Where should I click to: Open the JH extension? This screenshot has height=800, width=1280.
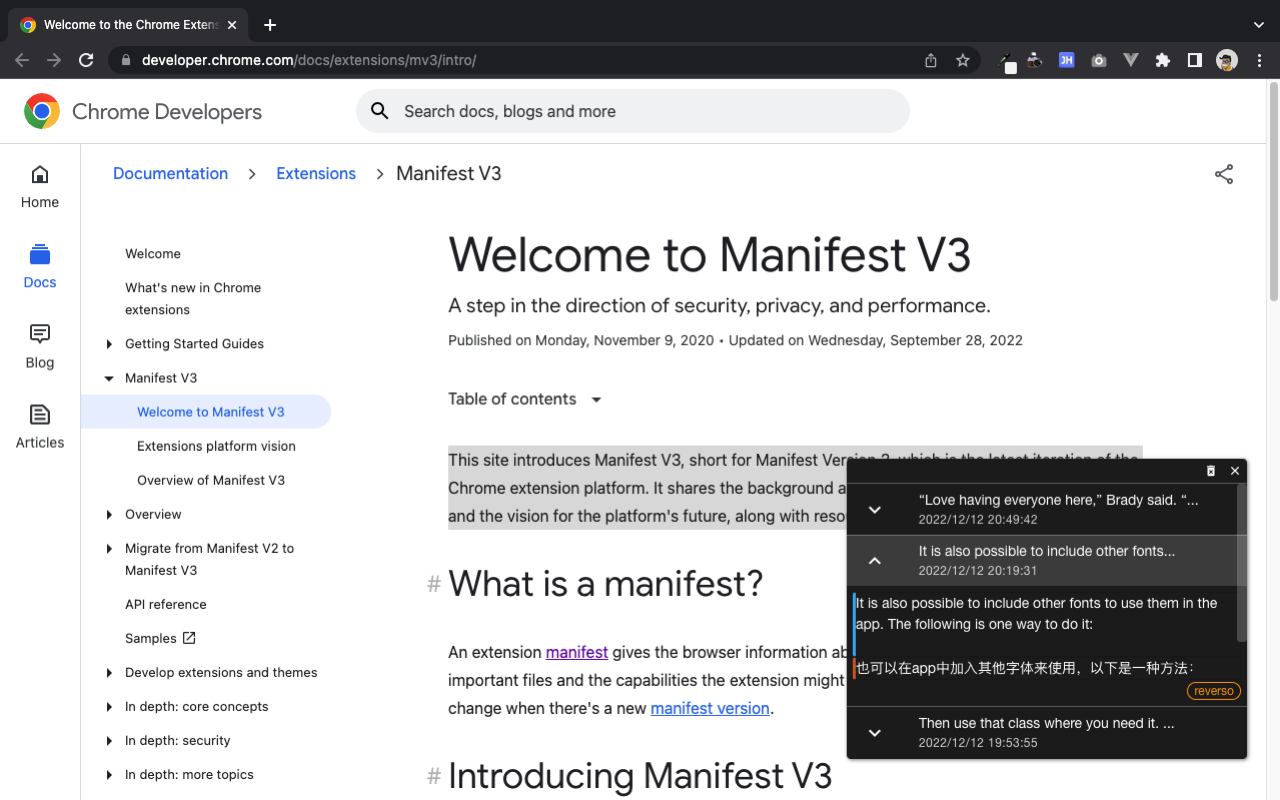pyautogui.click(x=1067, y=60)
